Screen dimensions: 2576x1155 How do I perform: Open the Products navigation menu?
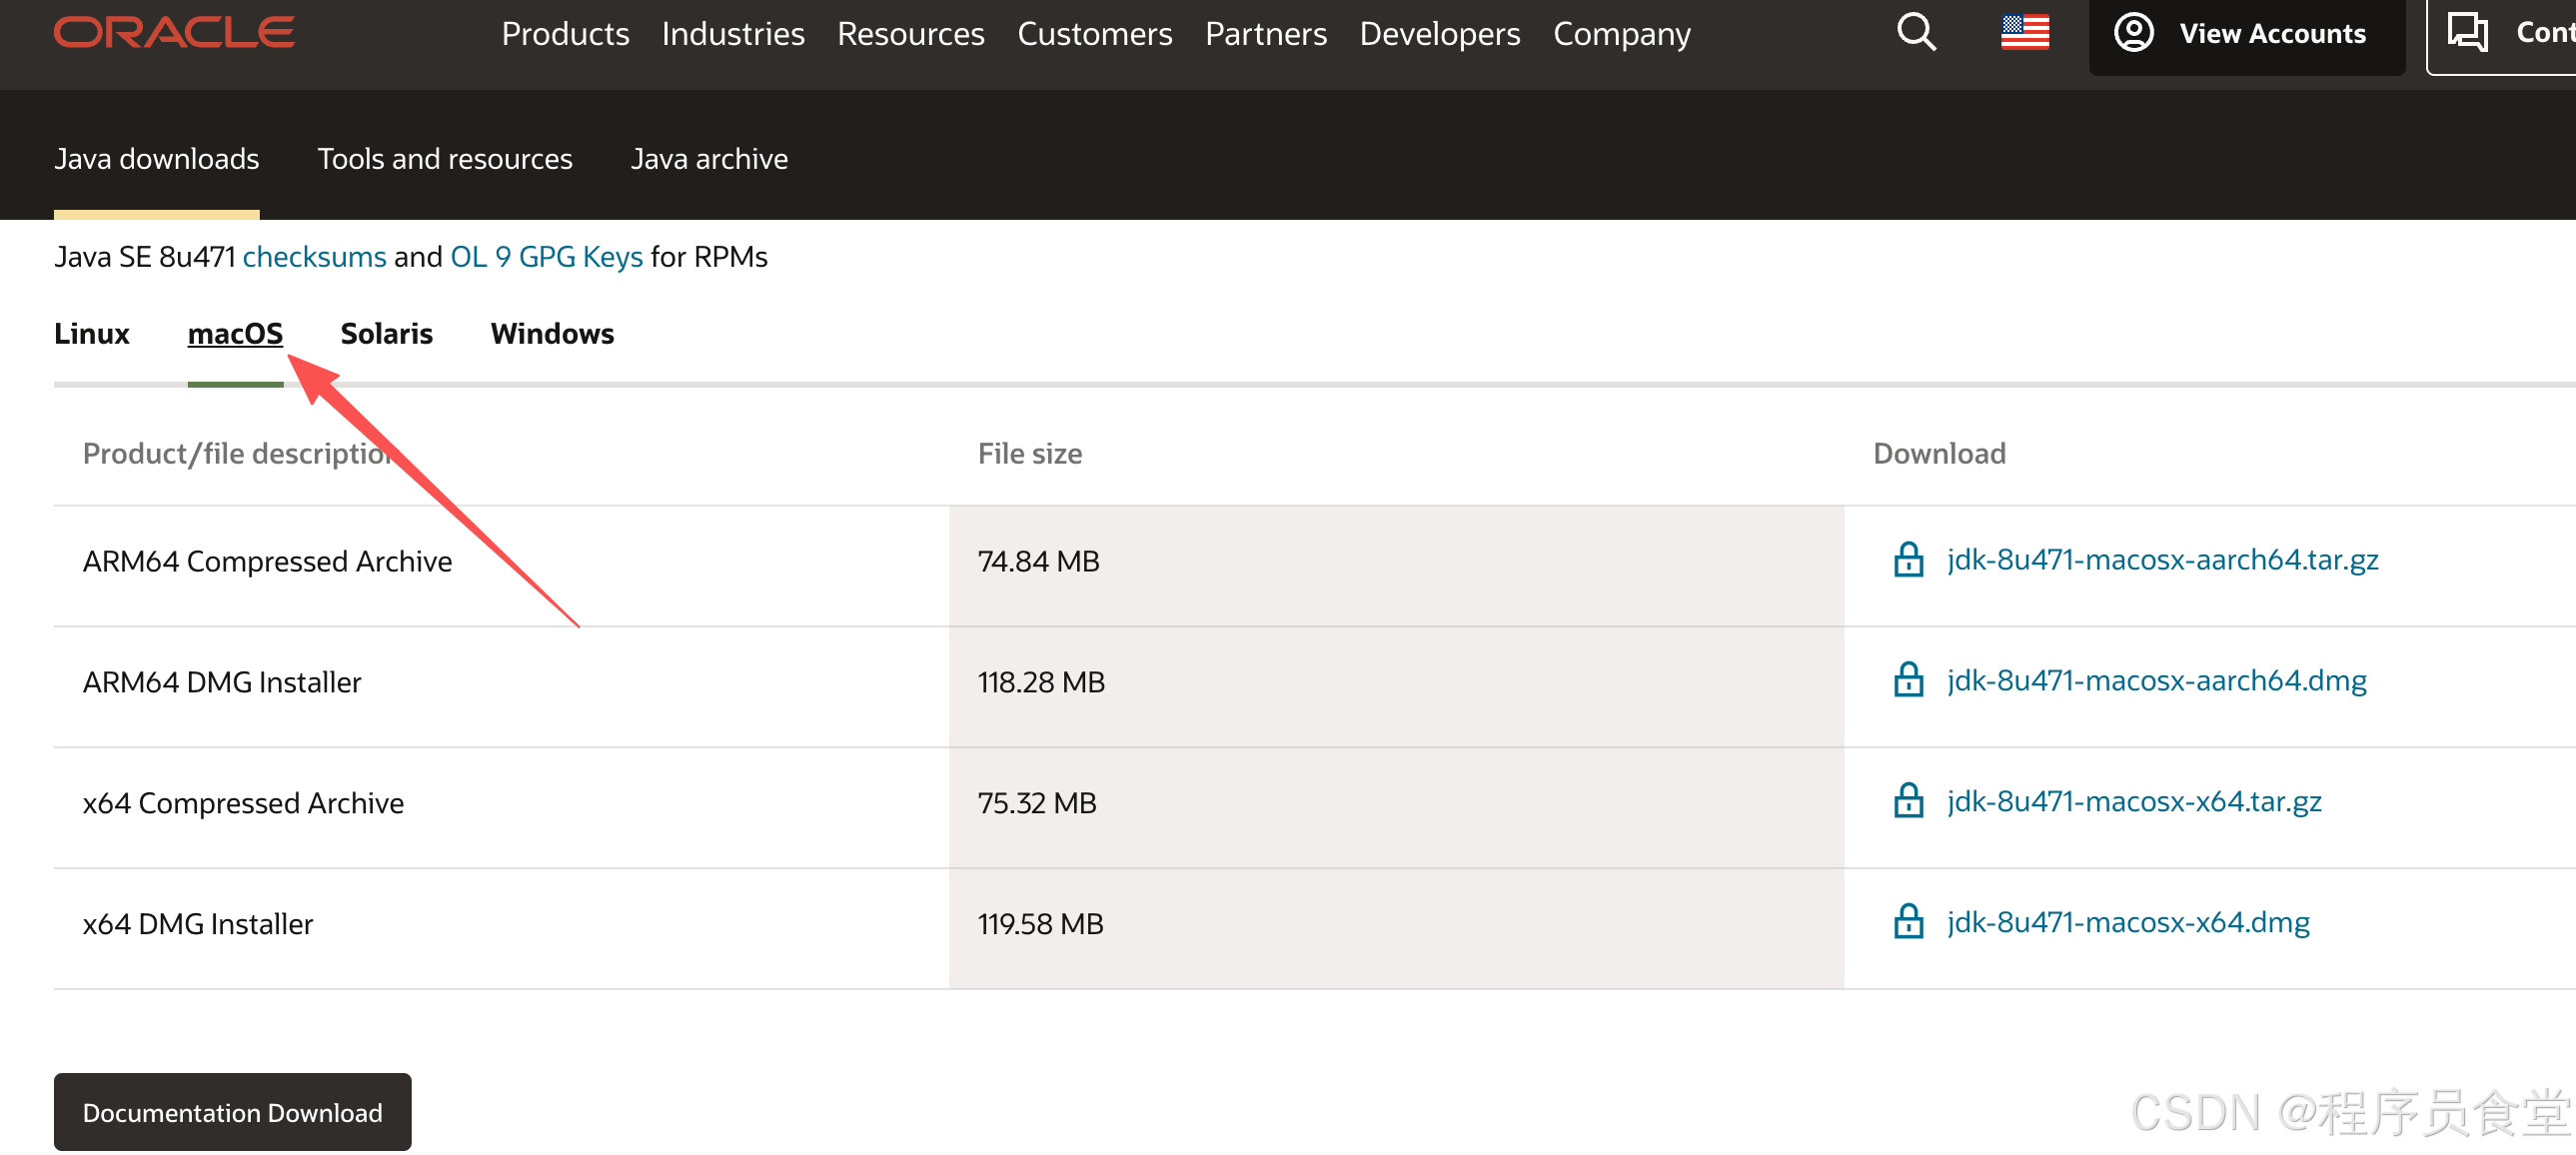point(565,34)
